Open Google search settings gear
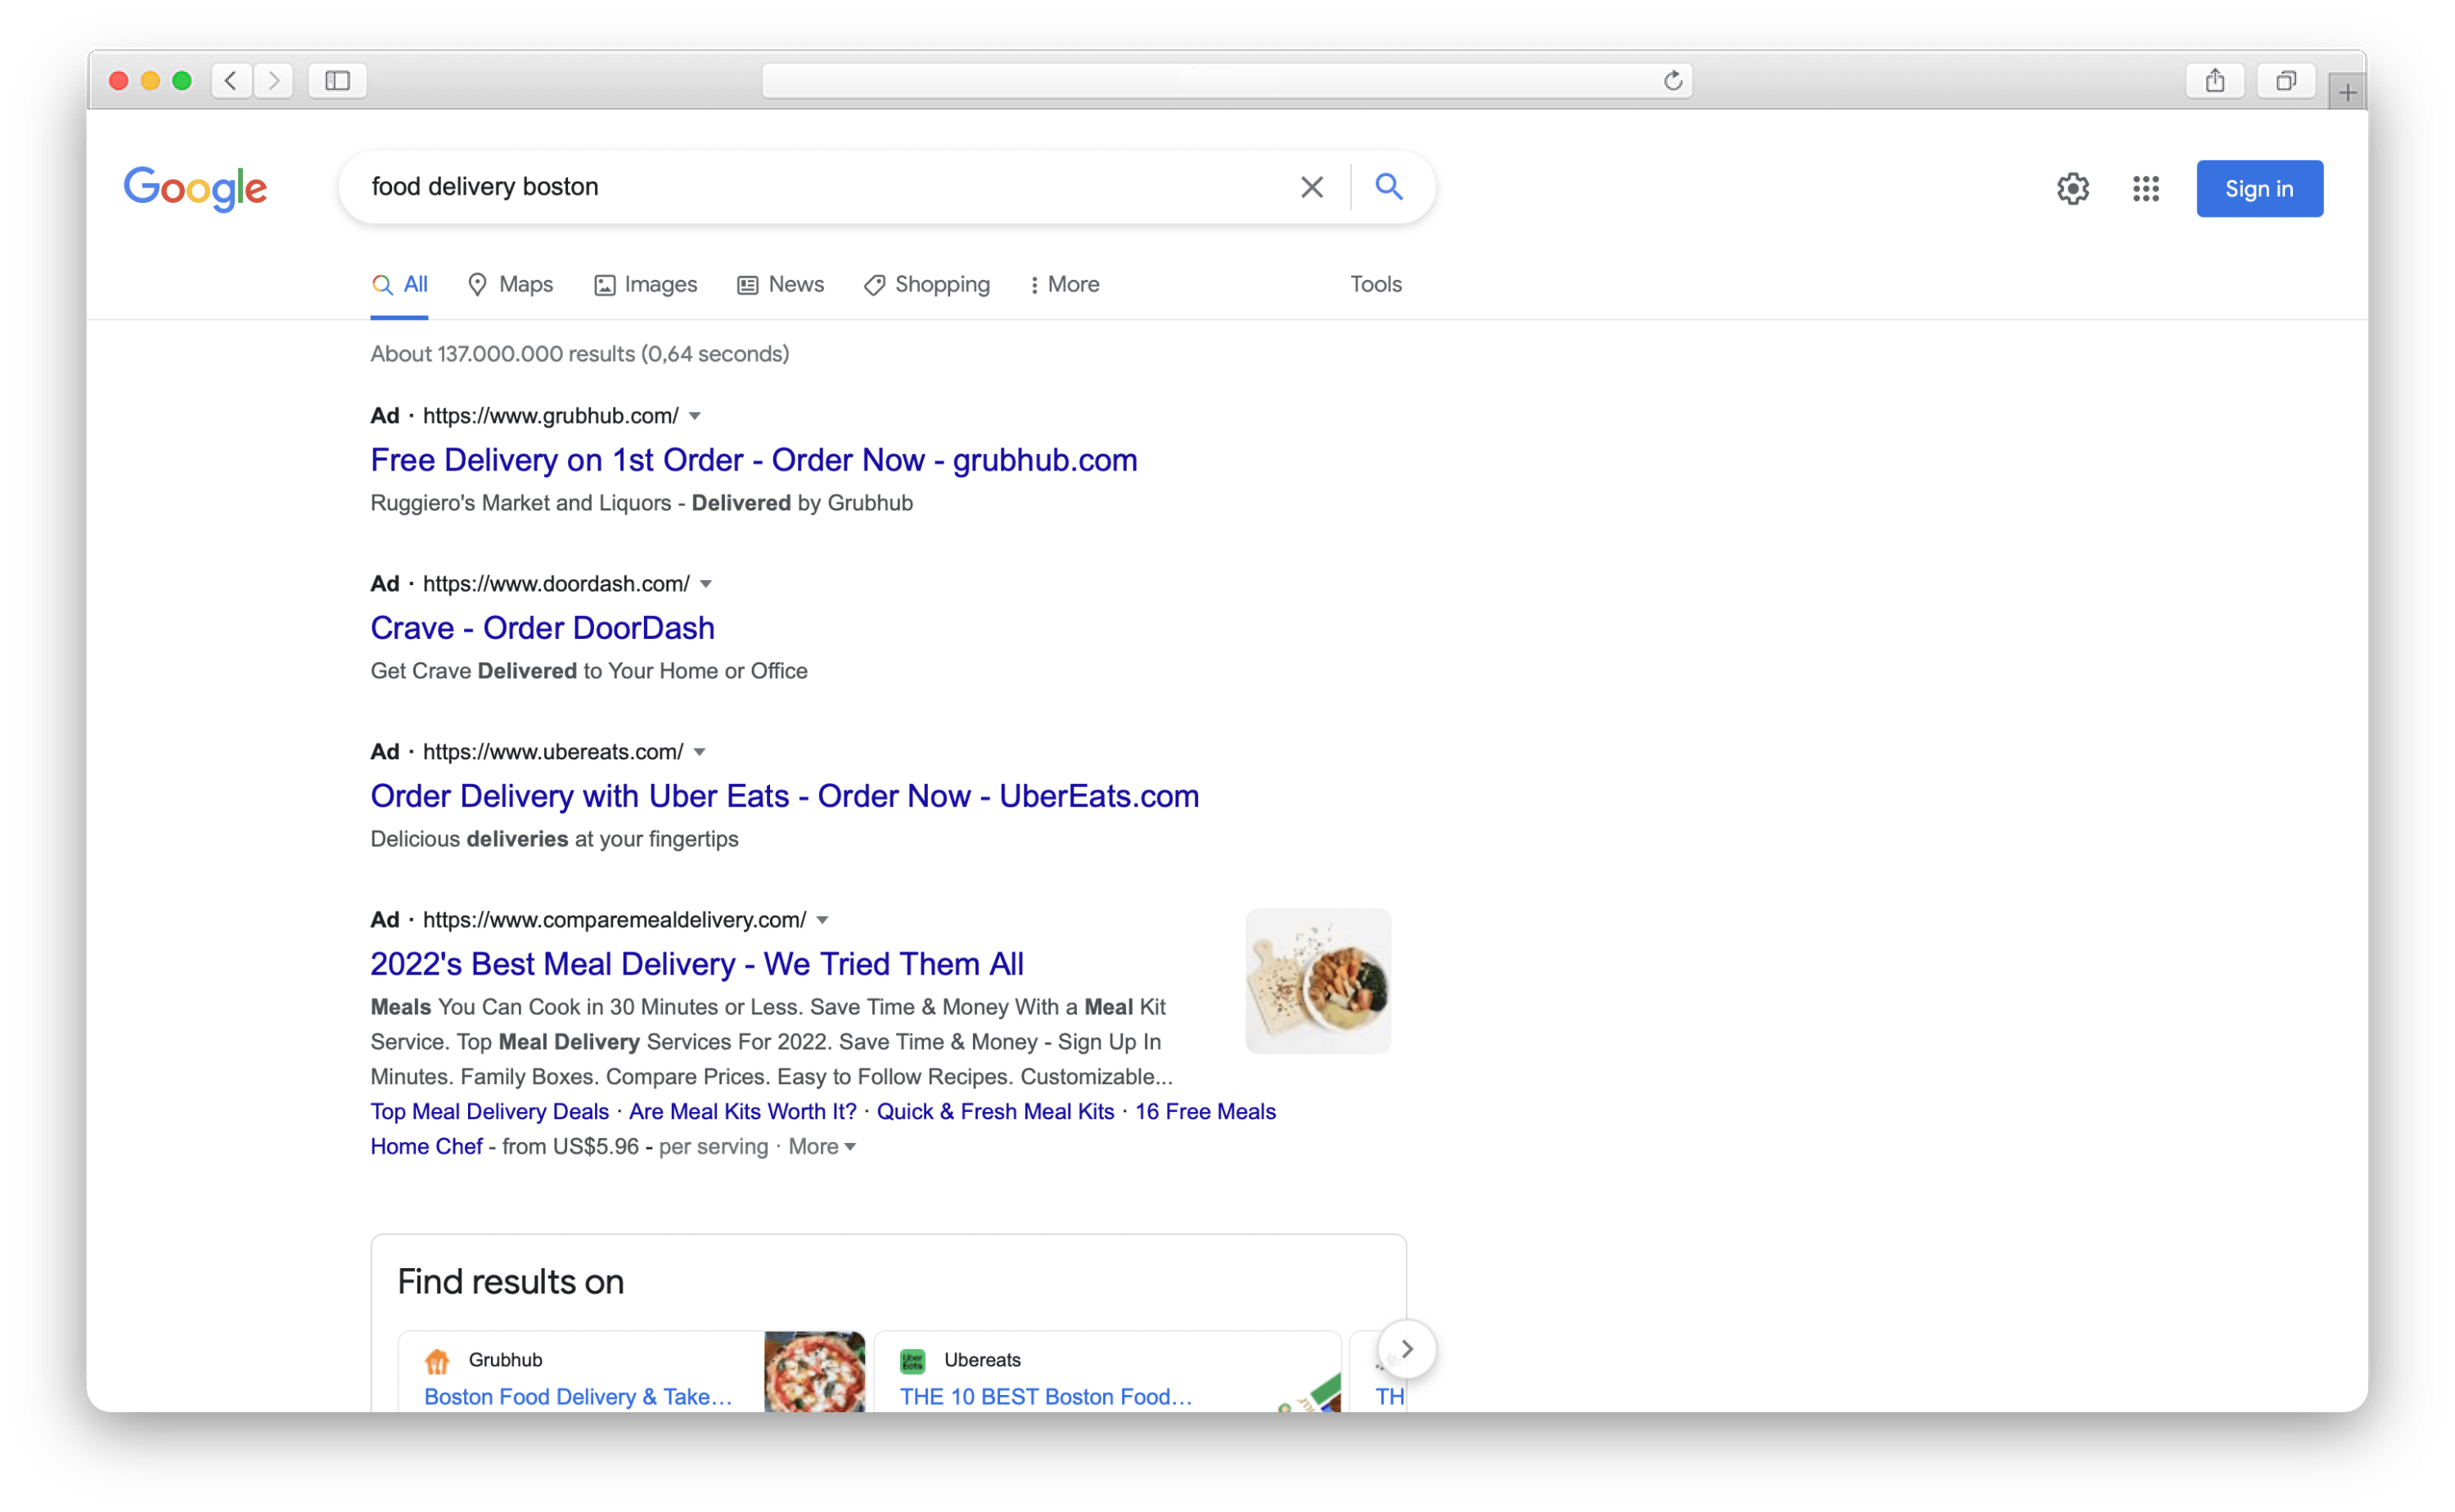2455x1512 pixels. pyautogui.click(x=2072, y=189)
